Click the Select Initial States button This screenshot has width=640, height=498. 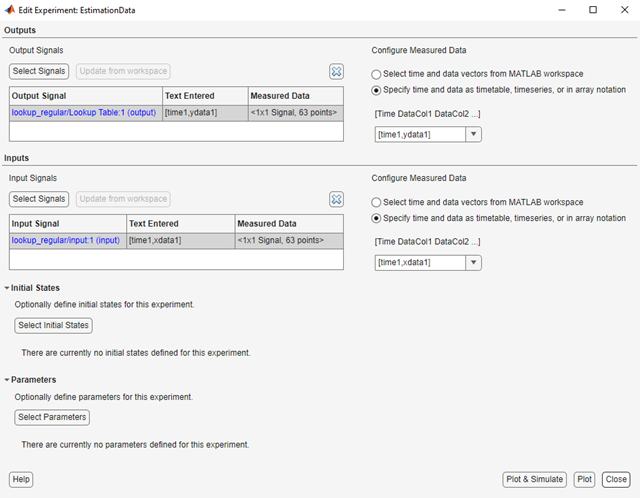53,325
